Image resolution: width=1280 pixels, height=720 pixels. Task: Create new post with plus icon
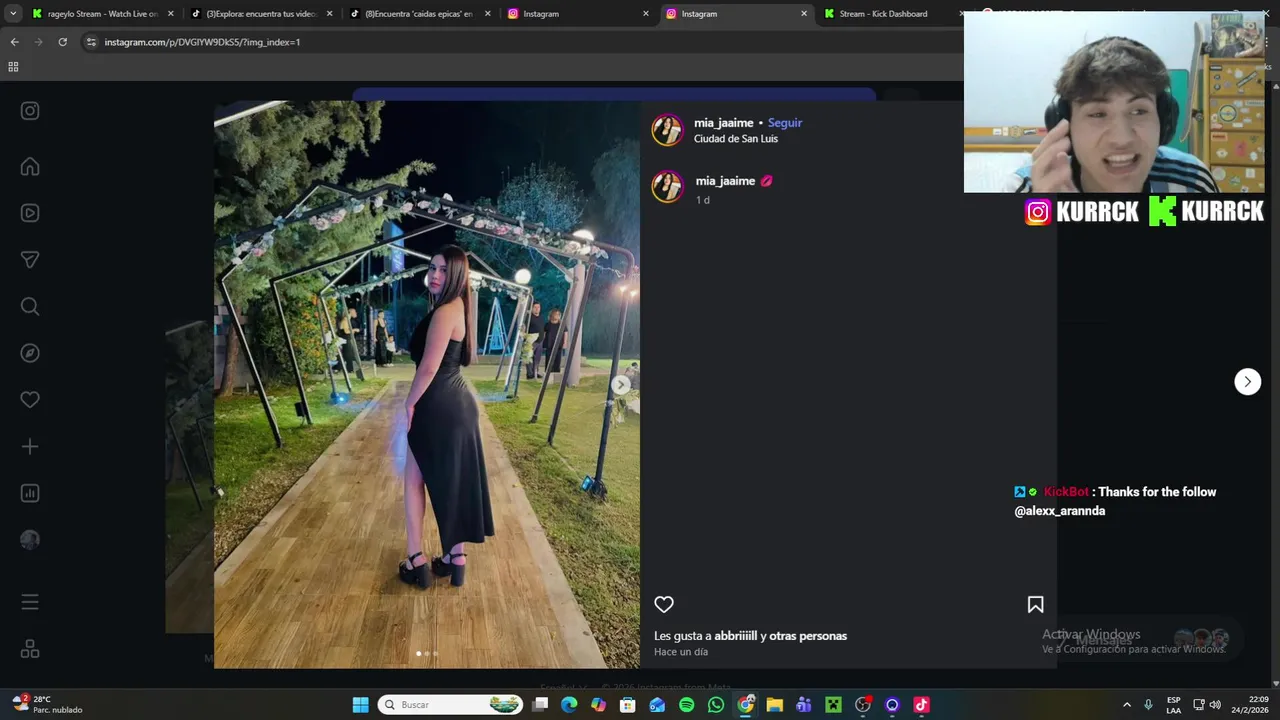[30, 447]
